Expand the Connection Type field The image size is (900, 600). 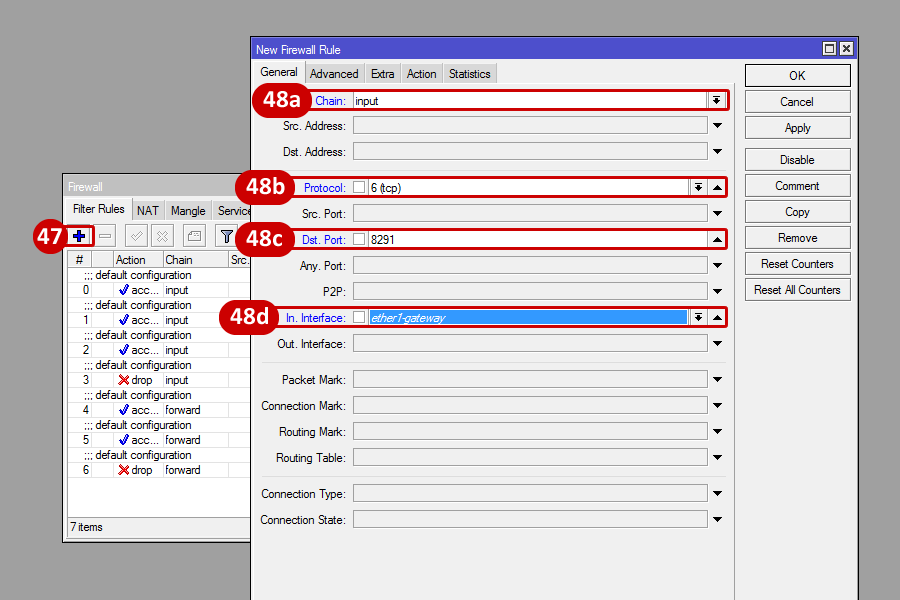click(717, 493)
